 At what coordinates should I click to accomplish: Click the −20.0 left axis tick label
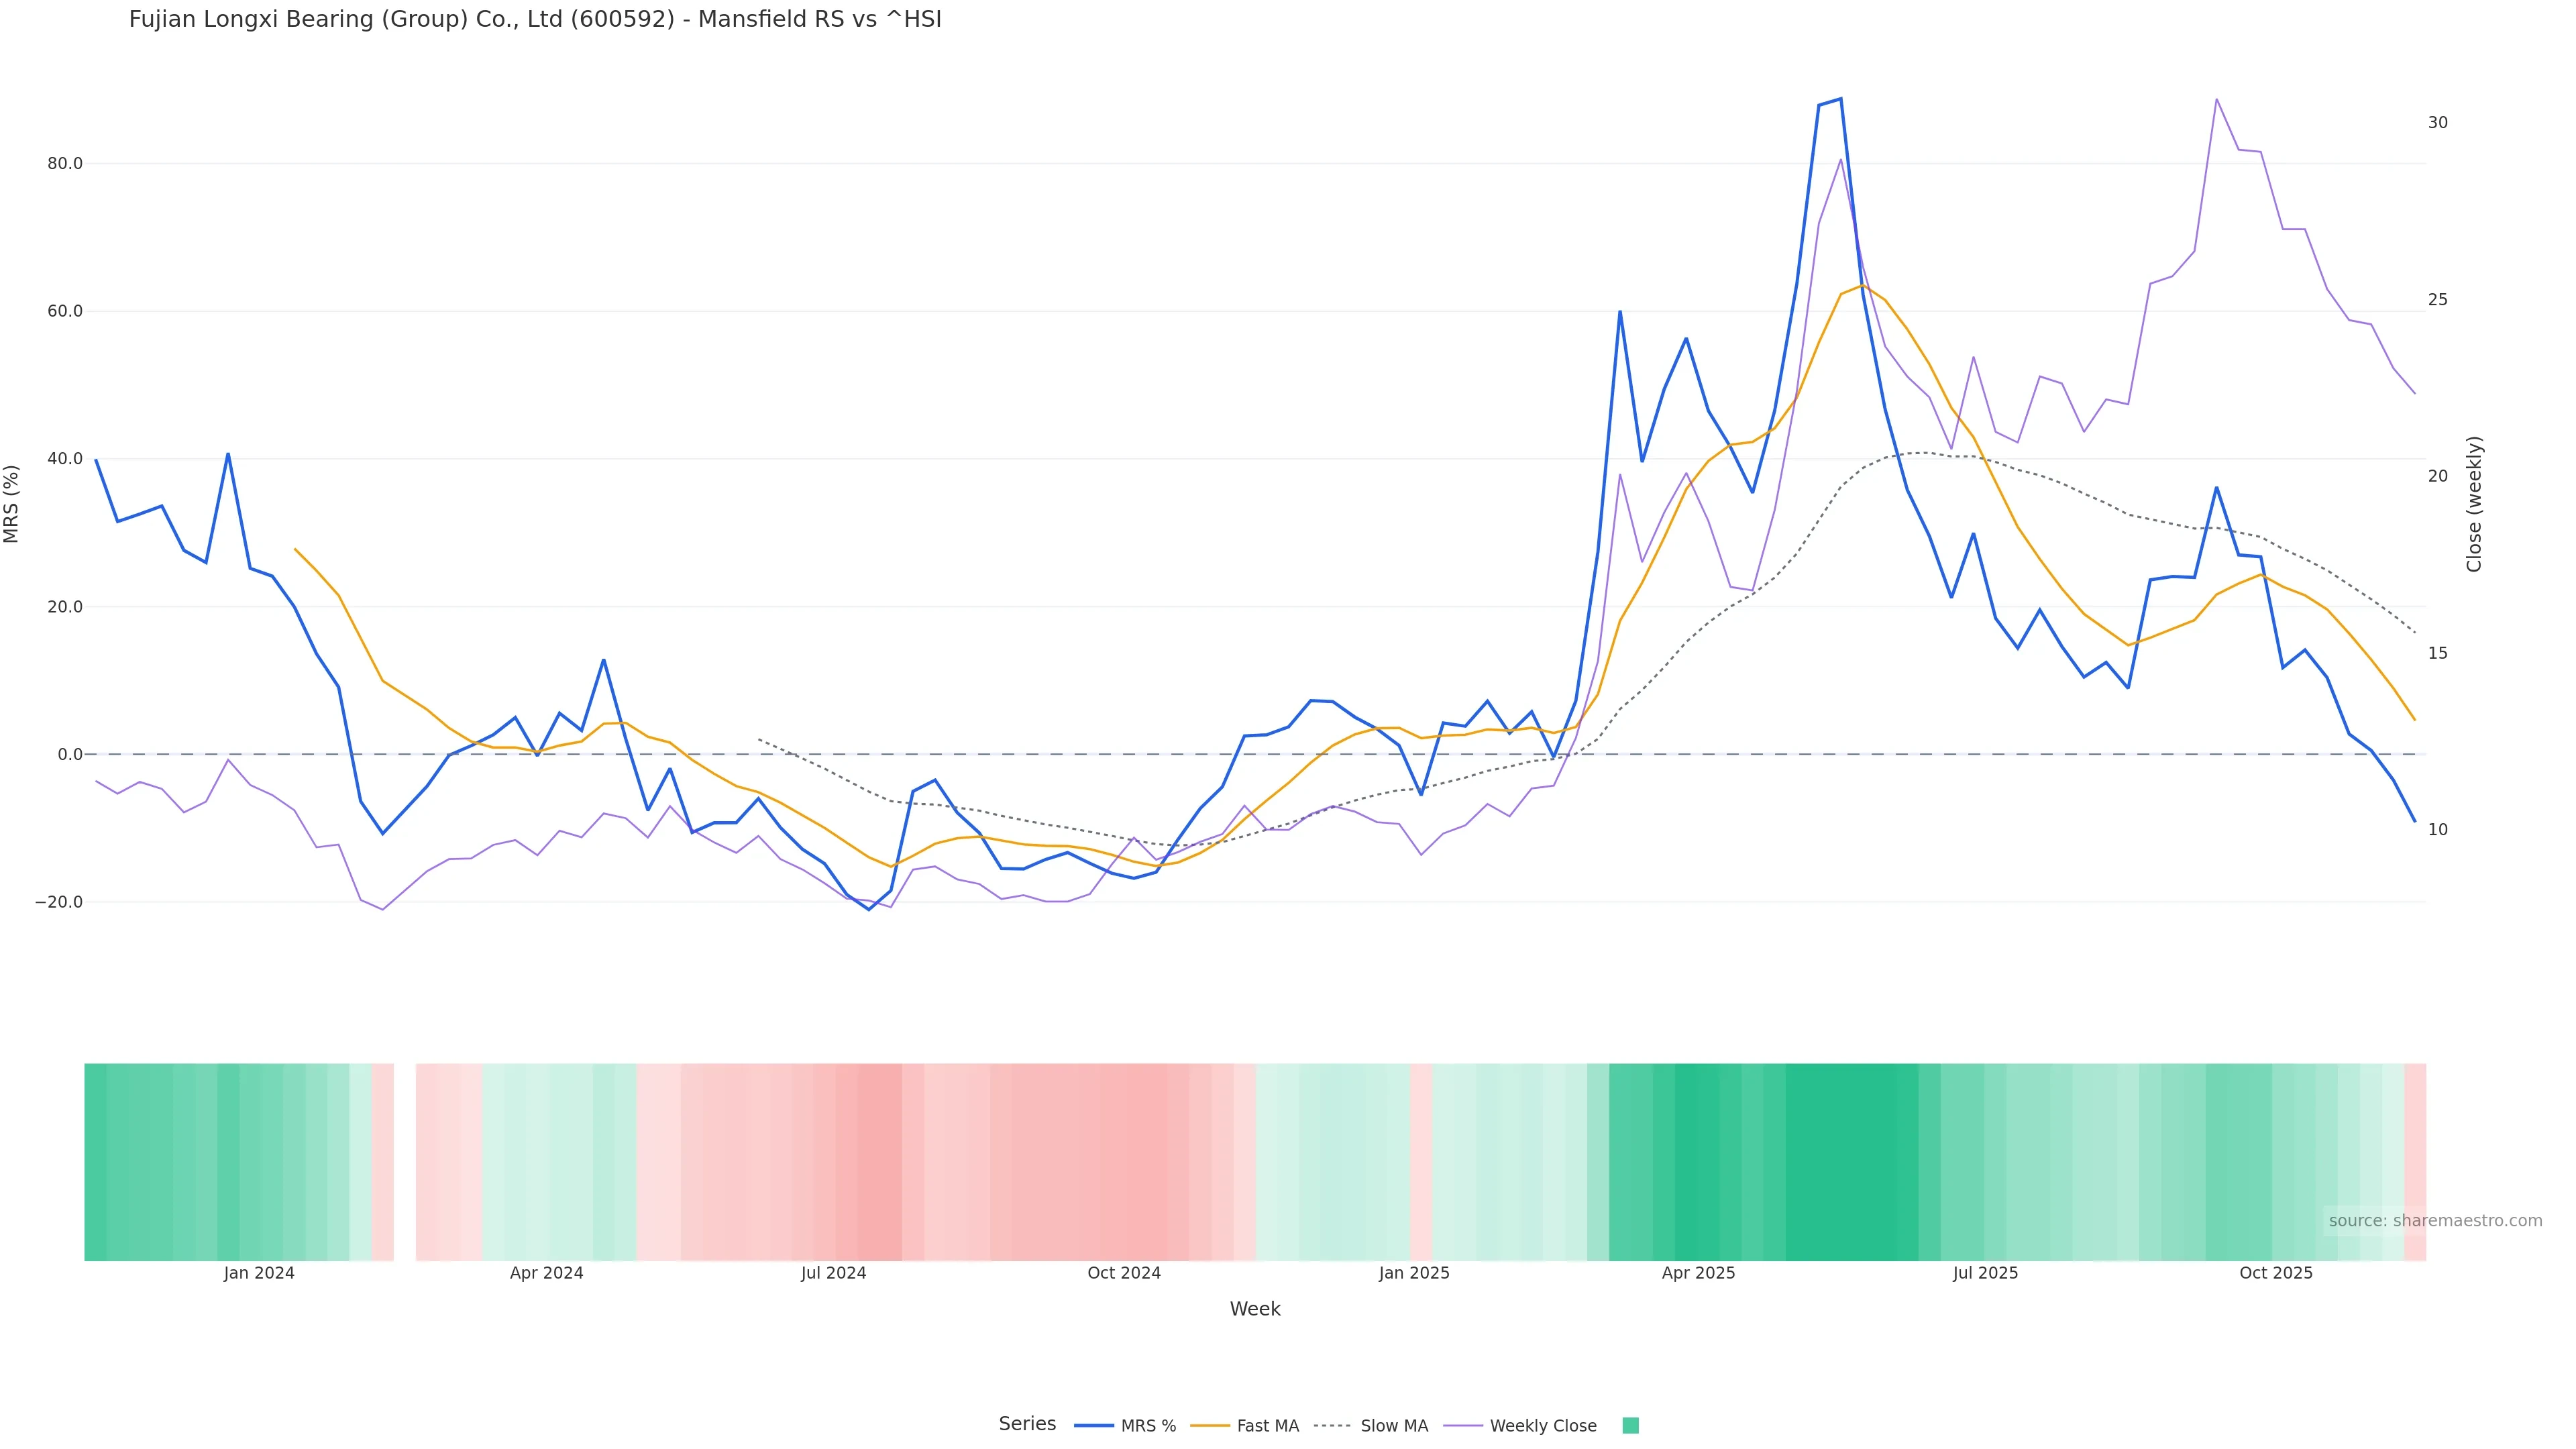[x=59, y=902]
